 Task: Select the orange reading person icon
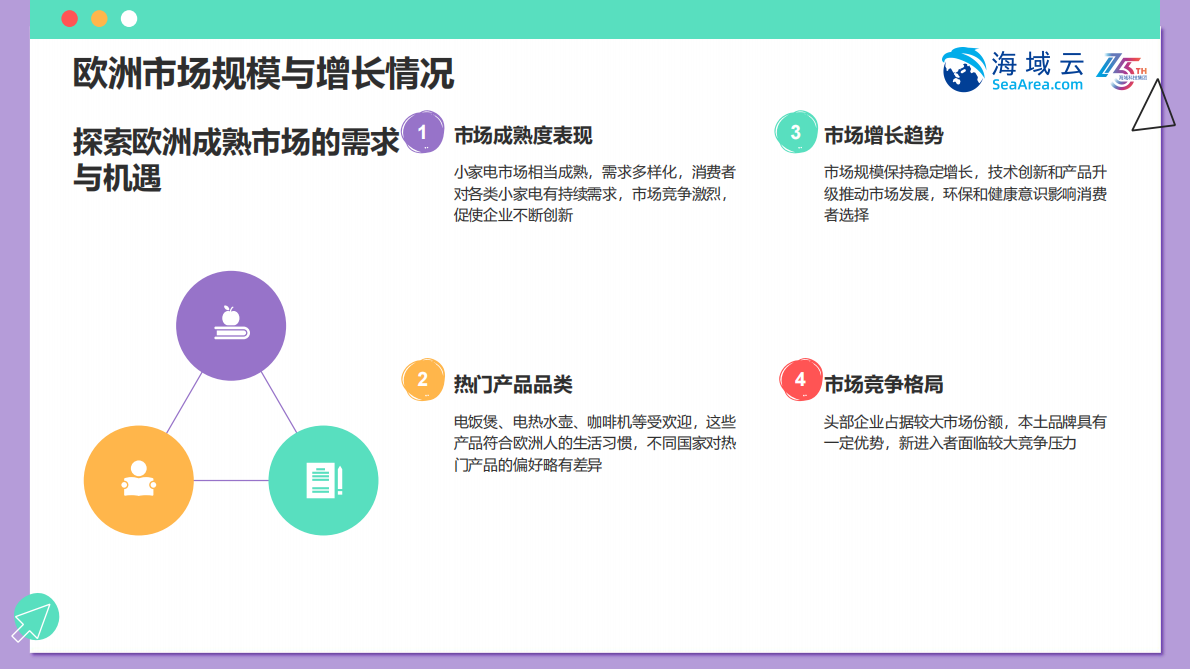coord(140,480)
